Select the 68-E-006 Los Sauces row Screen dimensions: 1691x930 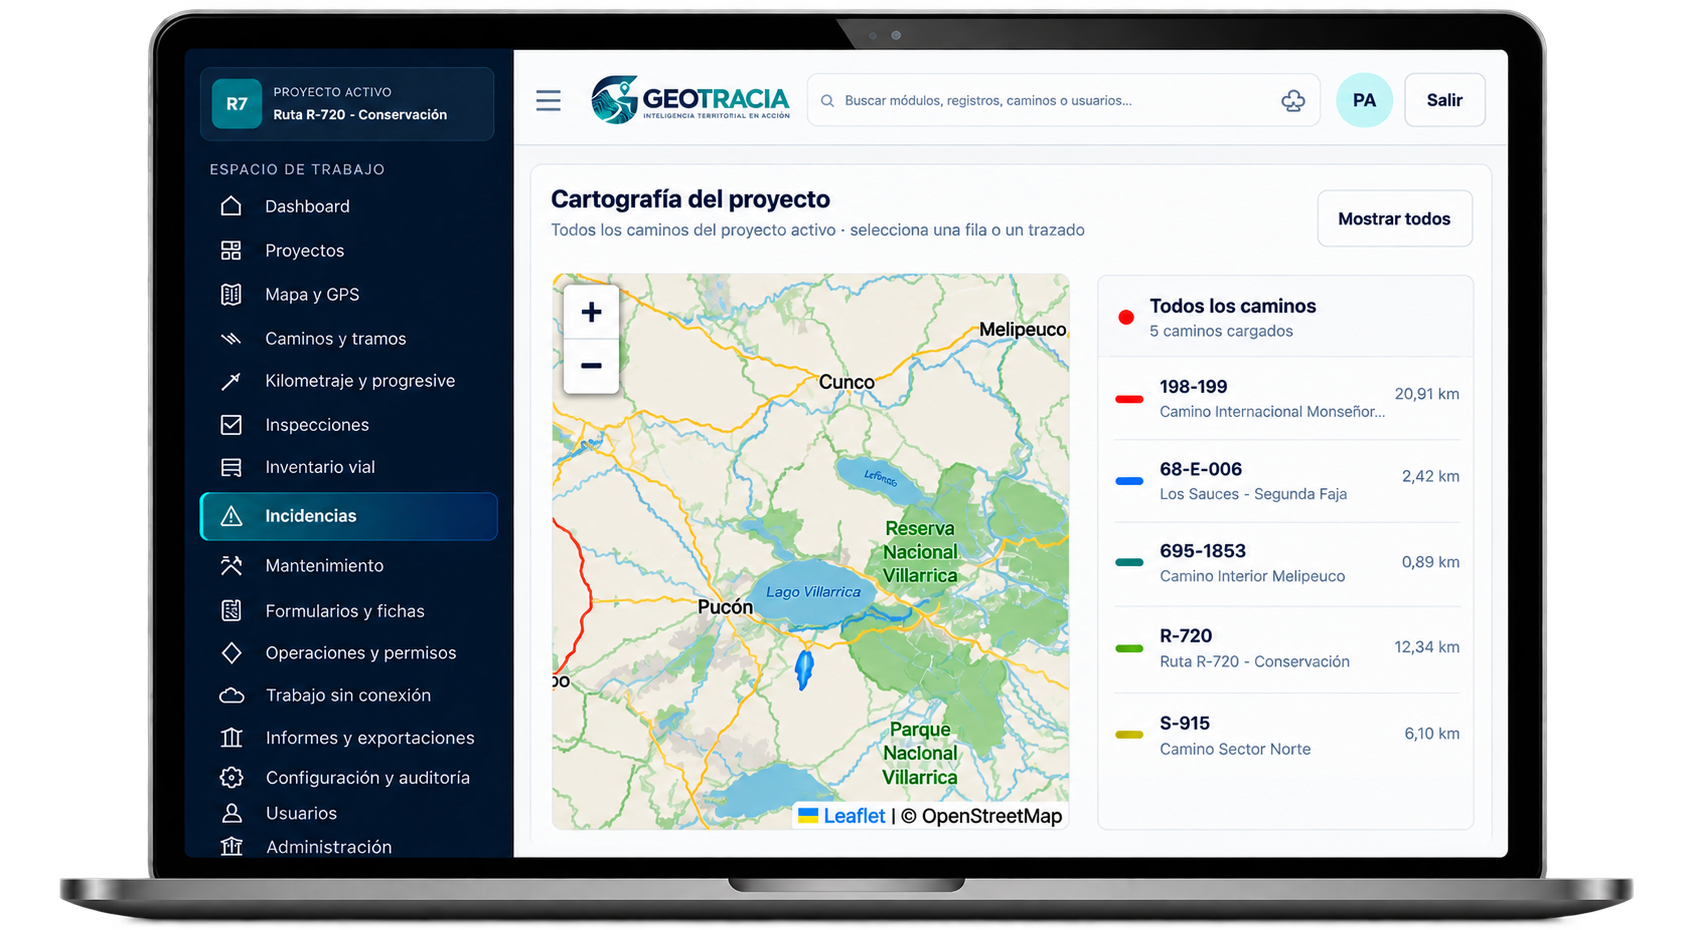click(x=1286, y=481)
